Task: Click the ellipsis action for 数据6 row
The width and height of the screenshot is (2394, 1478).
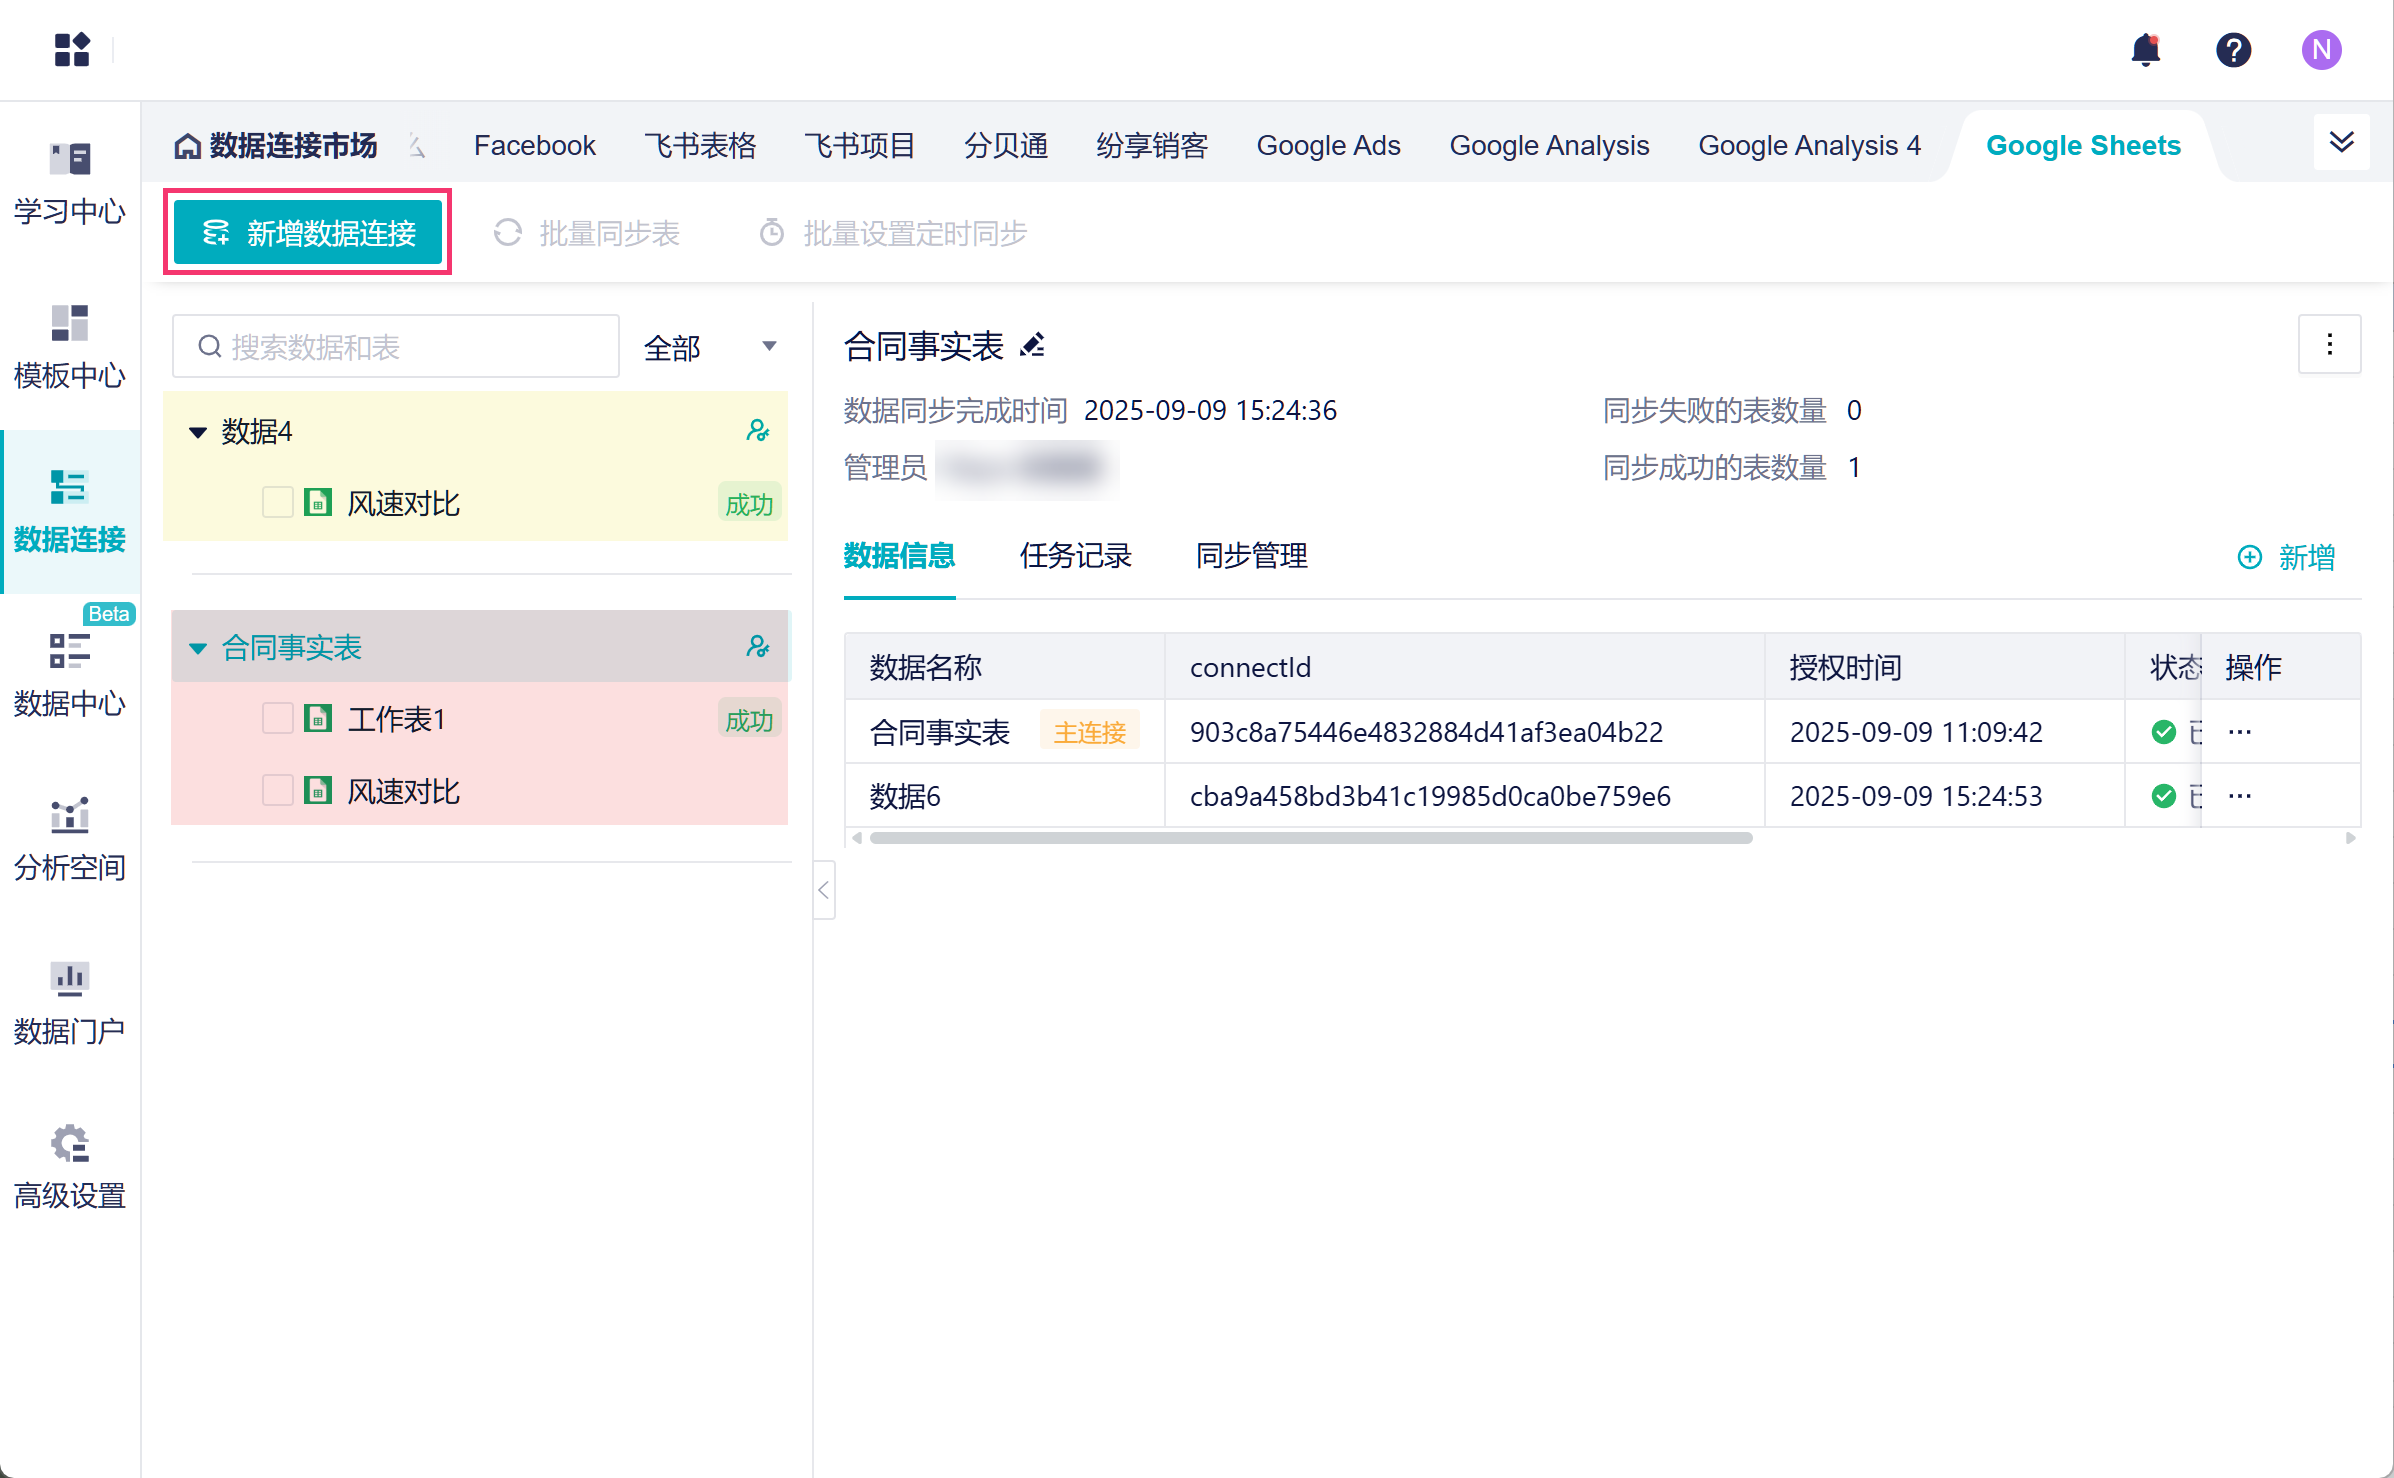Action: click(2240, 796)
